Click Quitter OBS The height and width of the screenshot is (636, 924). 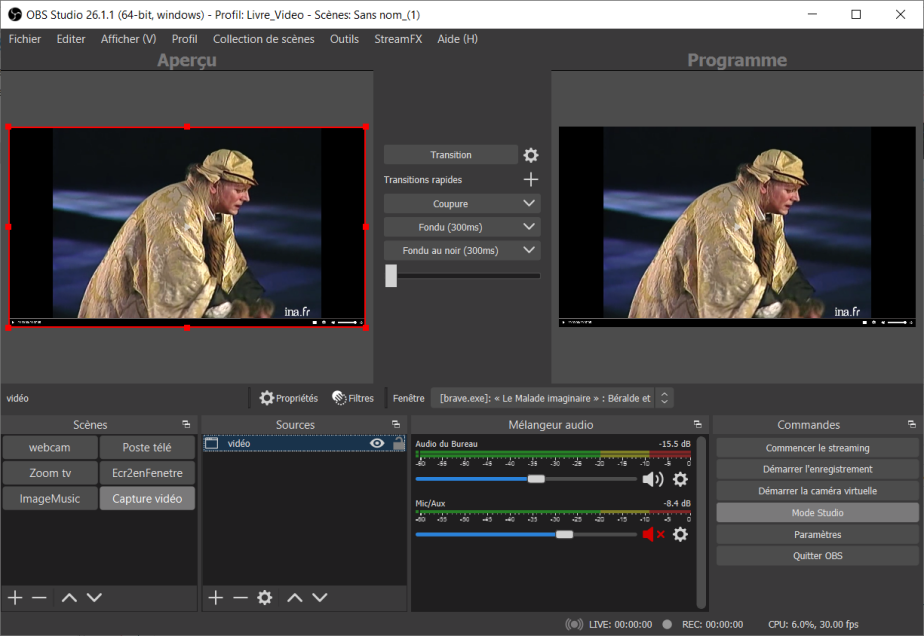tap(817, 556)
